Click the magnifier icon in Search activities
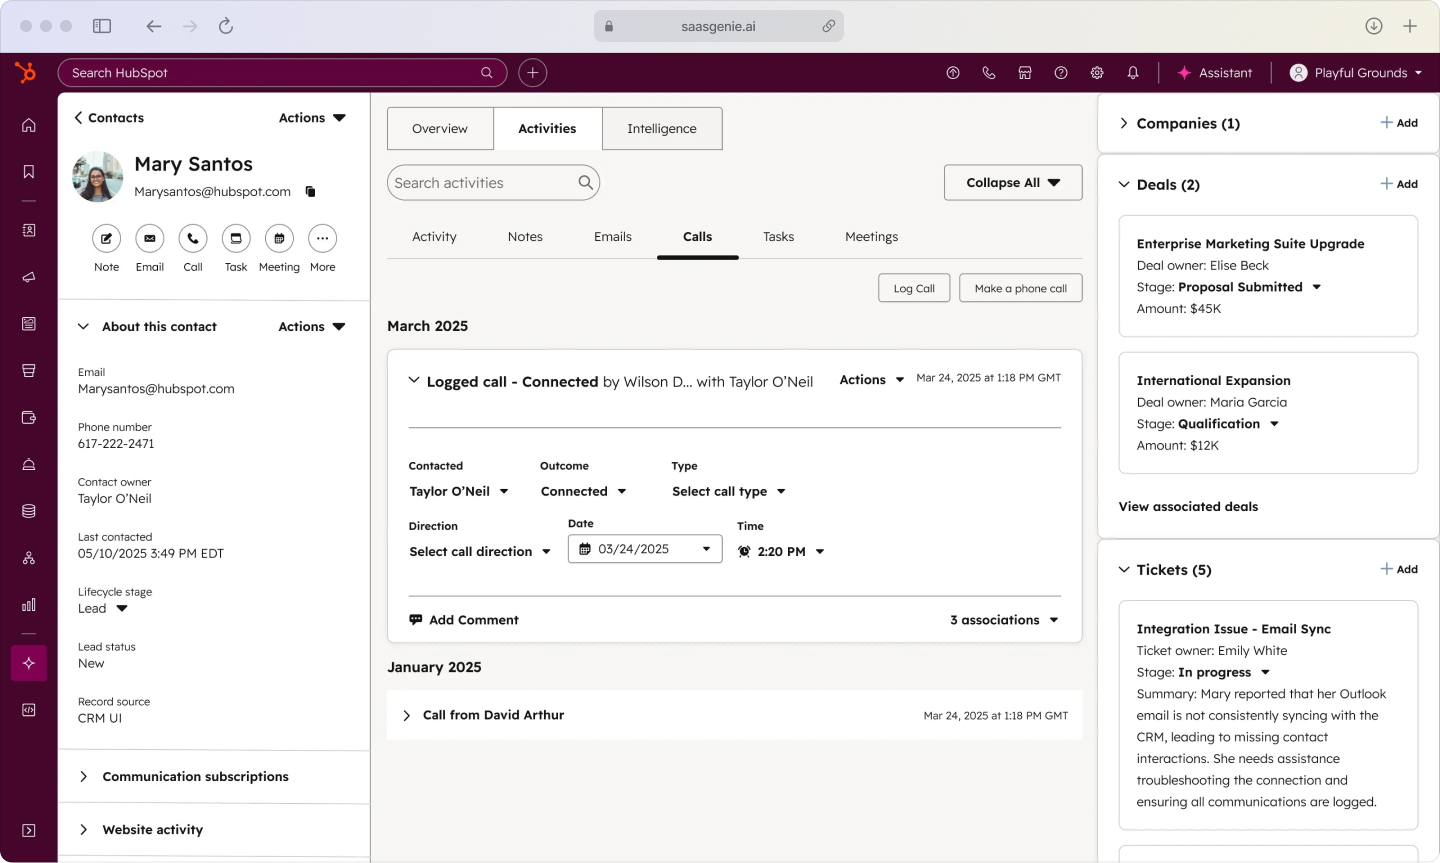This screenshot has height=863, width=1440. pyautogui.click(x=586, y=182)
